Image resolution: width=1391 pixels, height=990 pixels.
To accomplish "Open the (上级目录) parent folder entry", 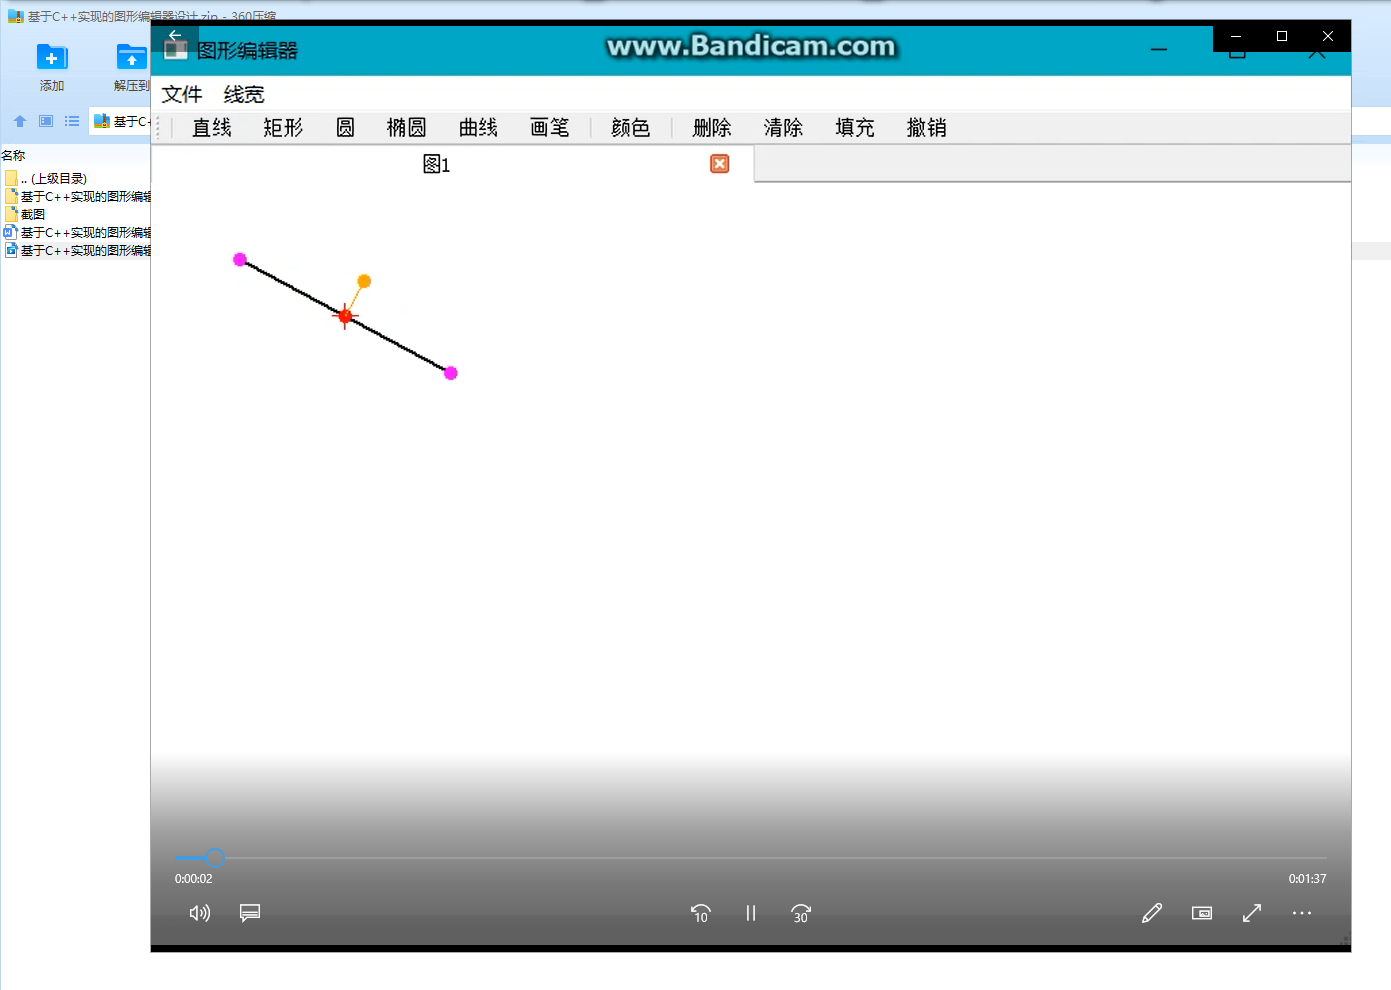I will (x=46, y=178).
